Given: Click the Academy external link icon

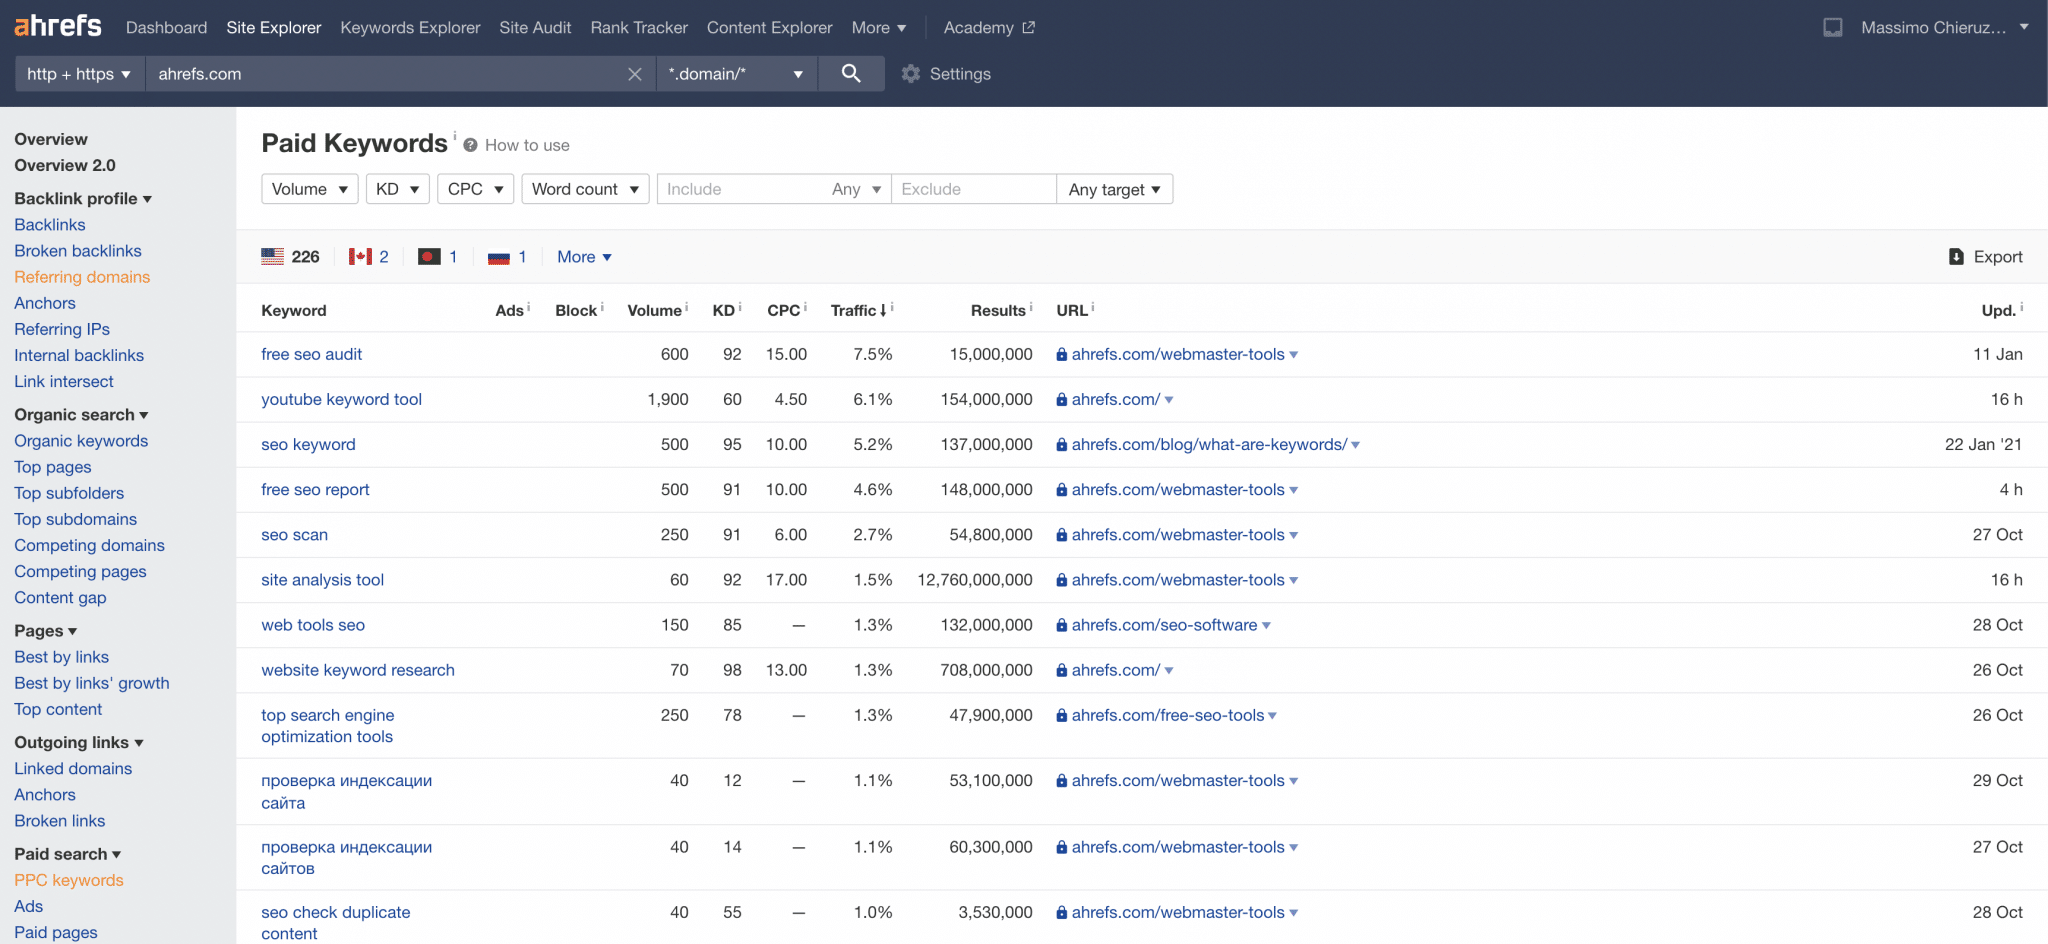Looking at the screenshot, I should 1028,28.
